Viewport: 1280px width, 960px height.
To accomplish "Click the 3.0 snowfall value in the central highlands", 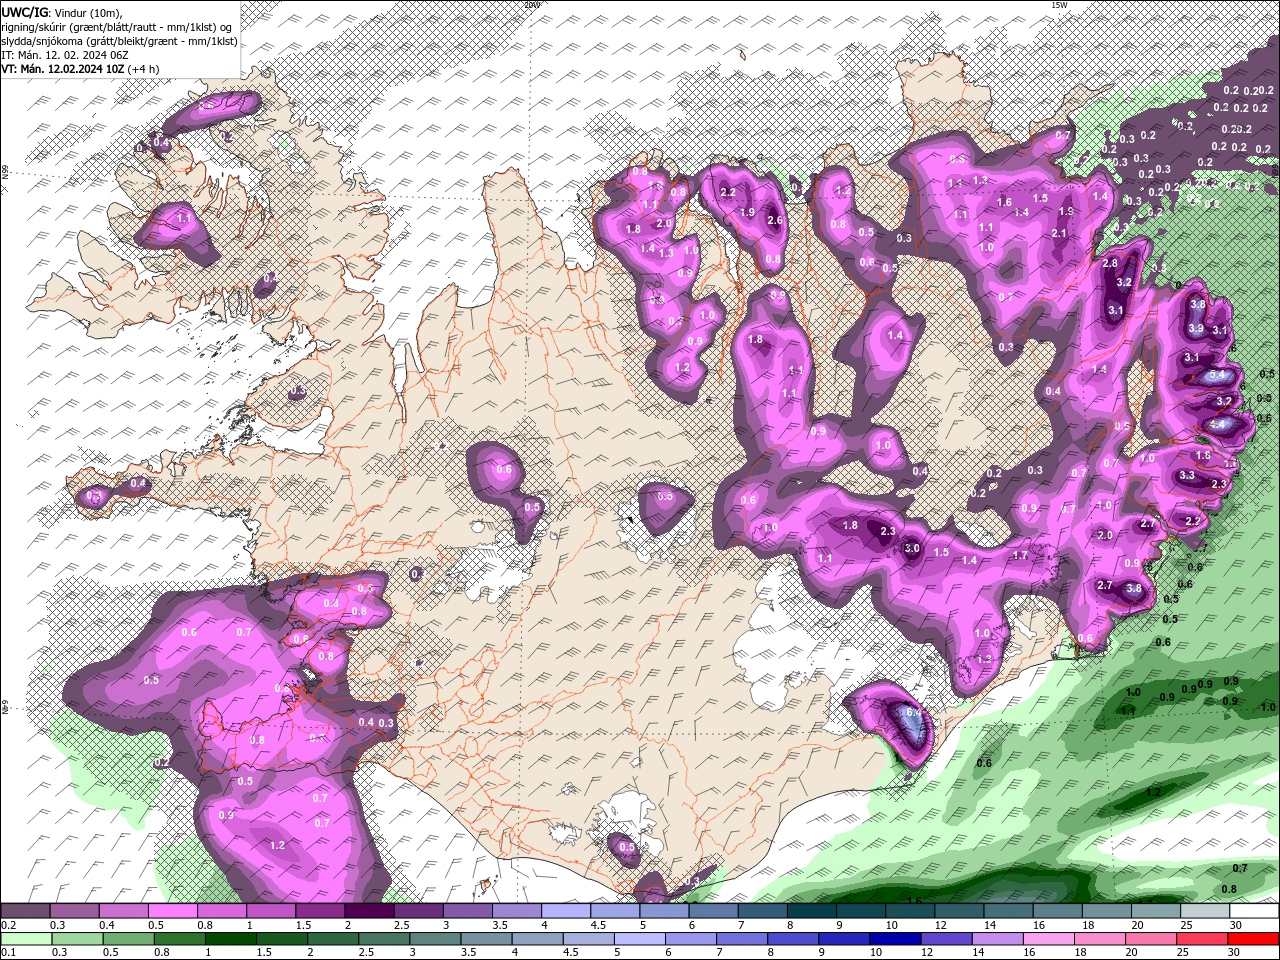I will (x=912, y=548).
